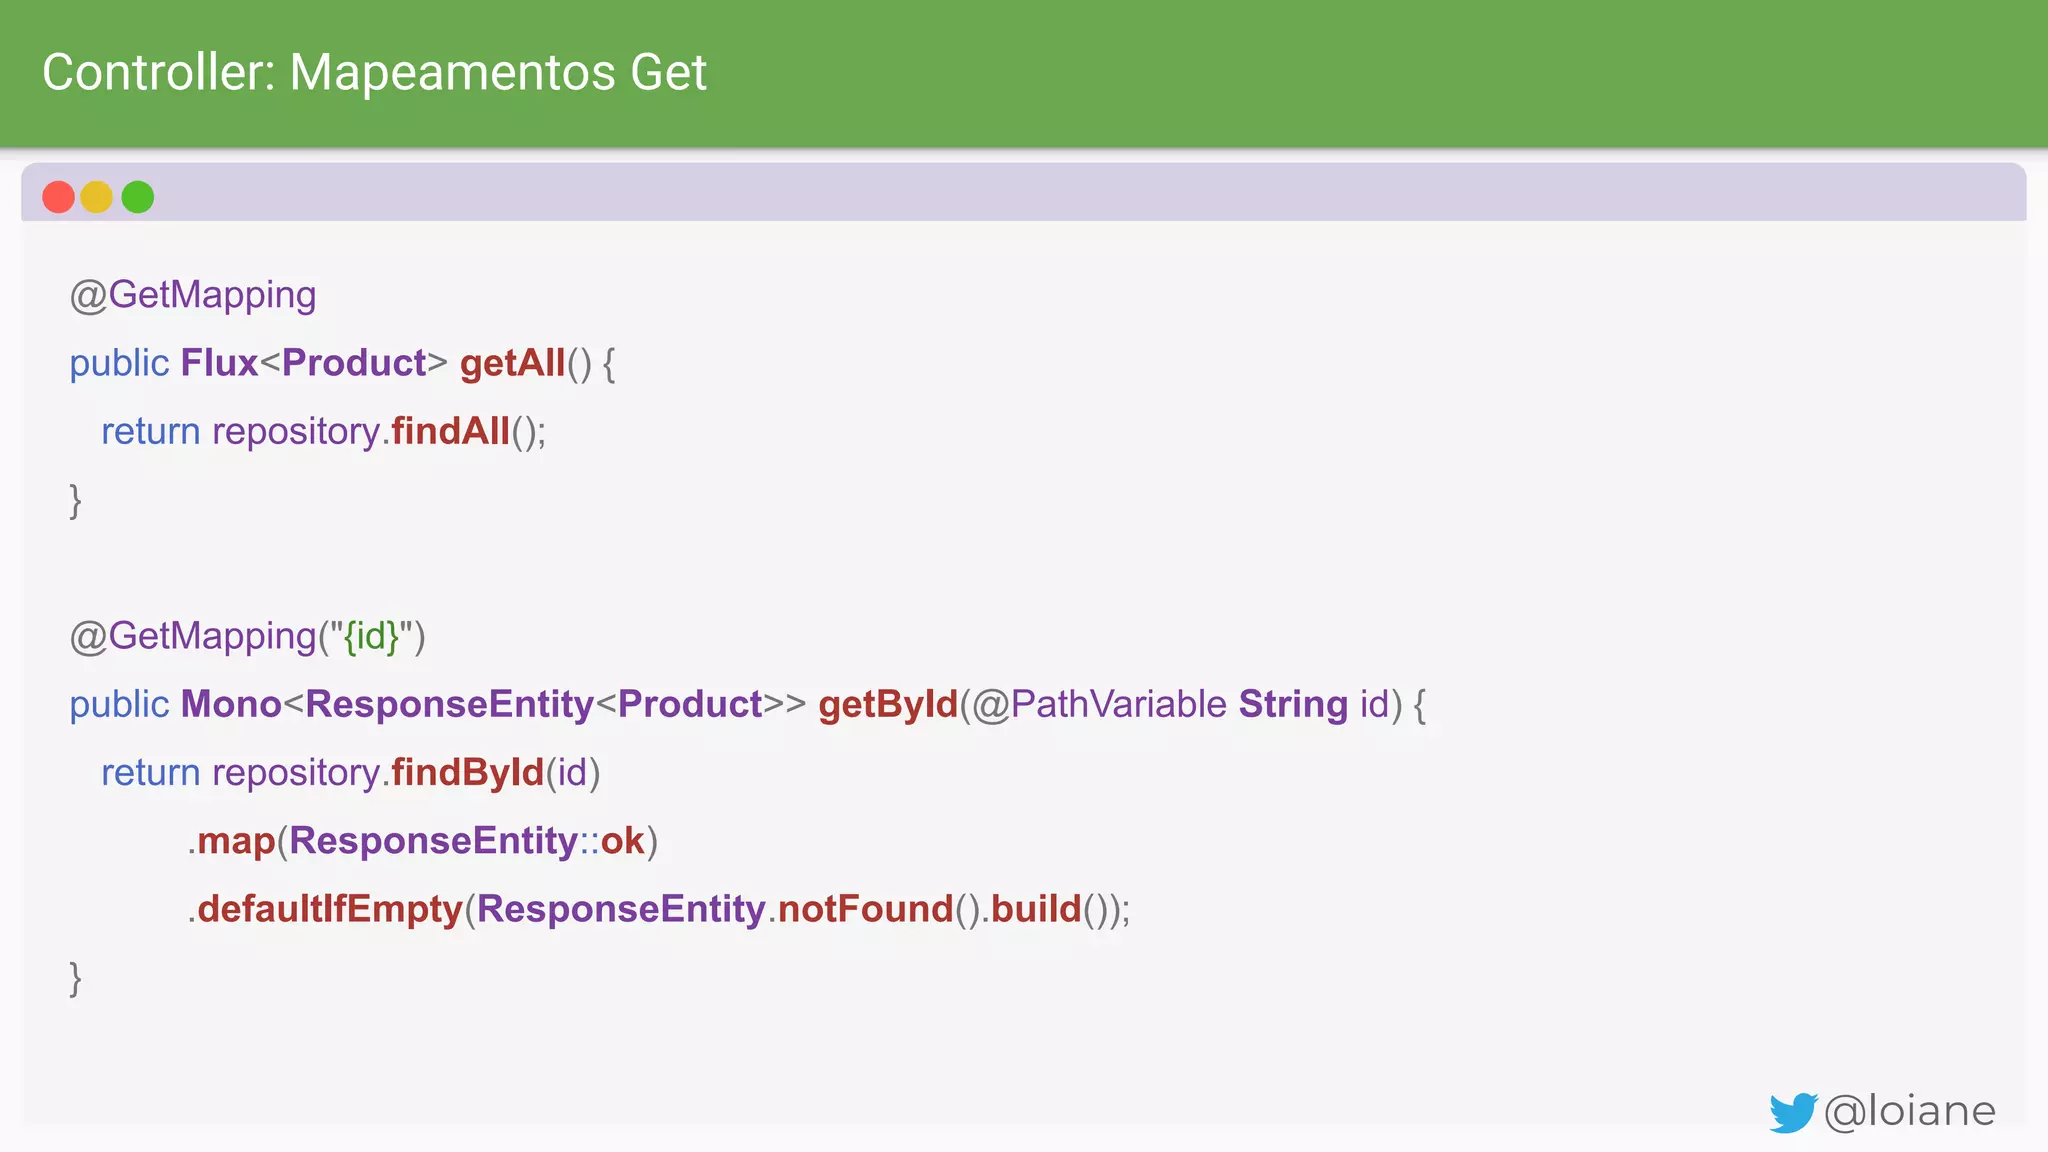The width and height of the screenshot is (2048, 1152).
Task: Click the defaultIfEmpty method call
Action: tap(330, 910)
